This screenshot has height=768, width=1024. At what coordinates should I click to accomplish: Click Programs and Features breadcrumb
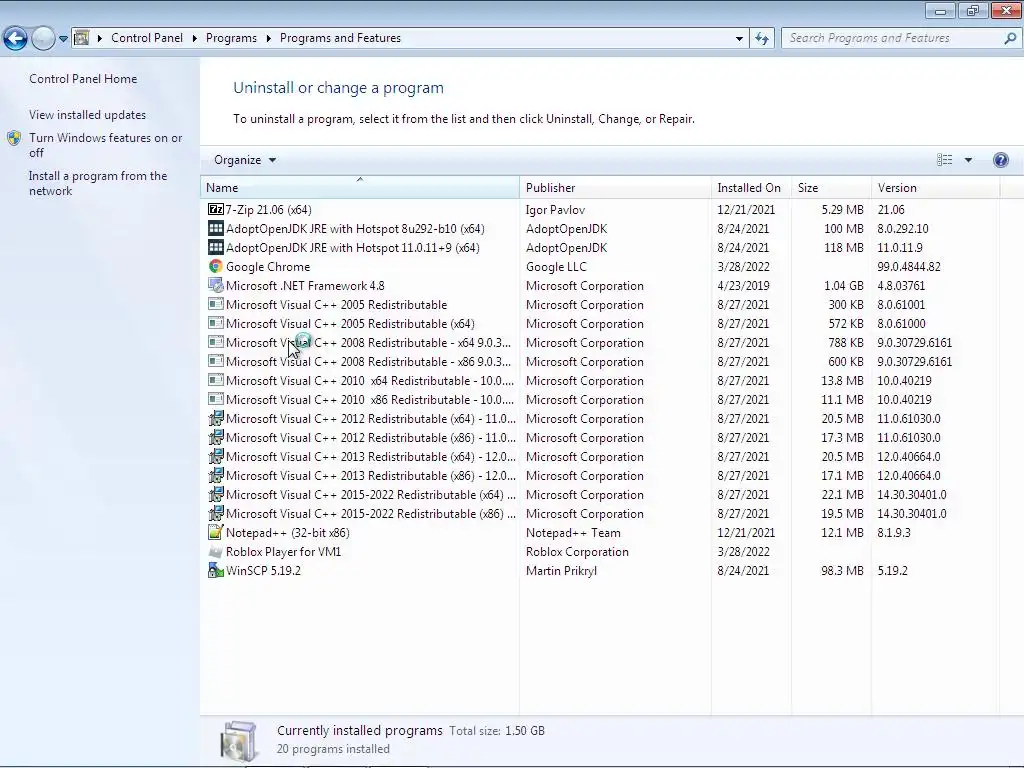tap(340, 38)
